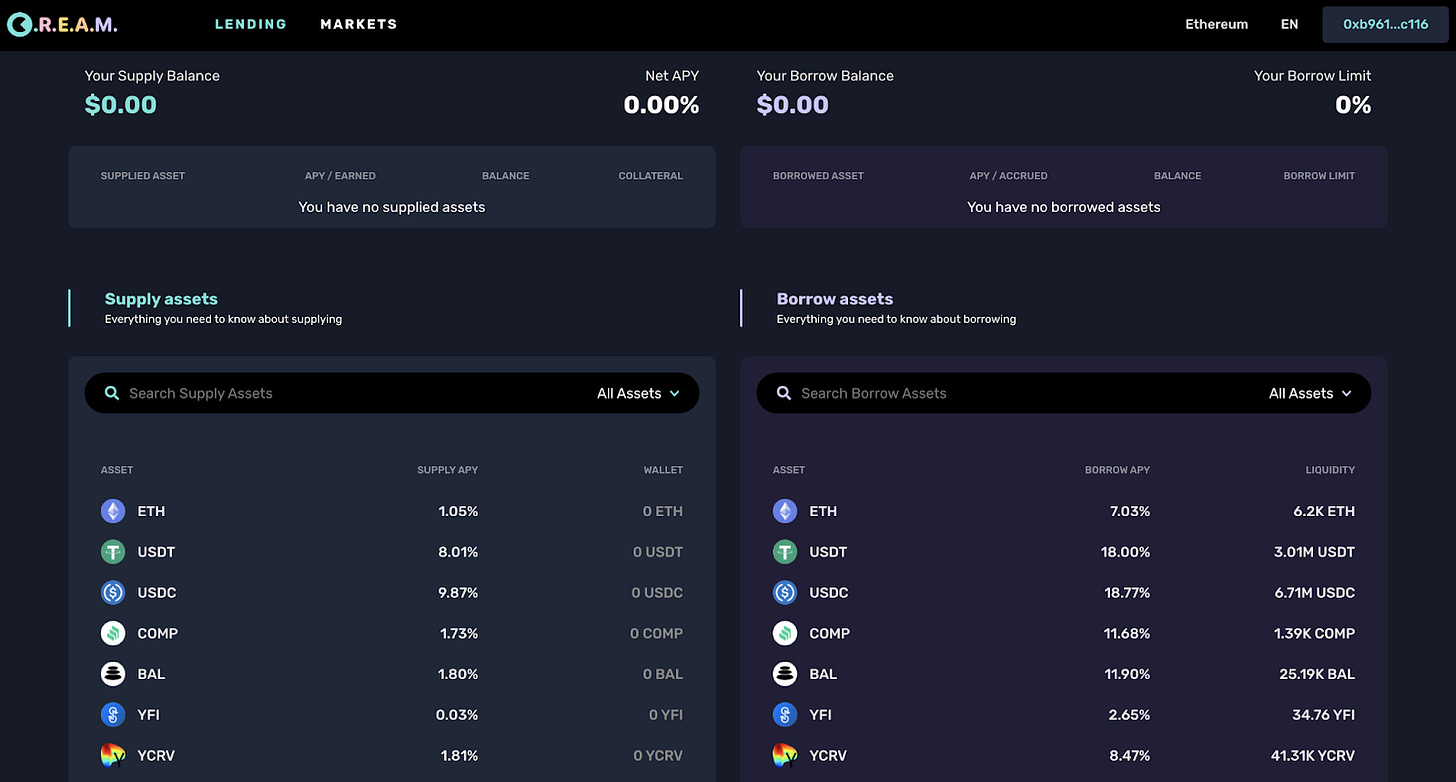Click the 6.2K ETH liquidity value

click(x=1324, y=511)
